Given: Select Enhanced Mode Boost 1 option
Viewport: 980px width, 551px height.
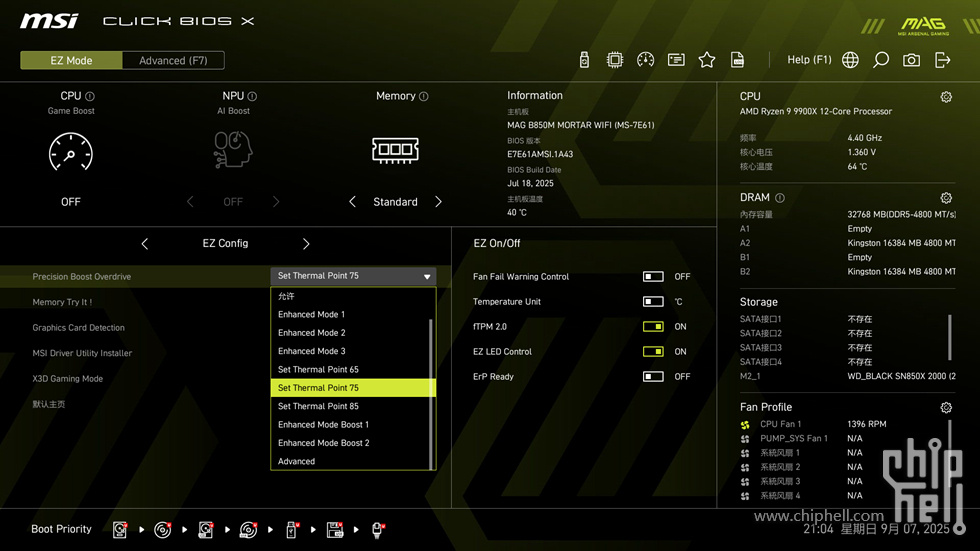Looking at the screenshot, I should 350,425.
